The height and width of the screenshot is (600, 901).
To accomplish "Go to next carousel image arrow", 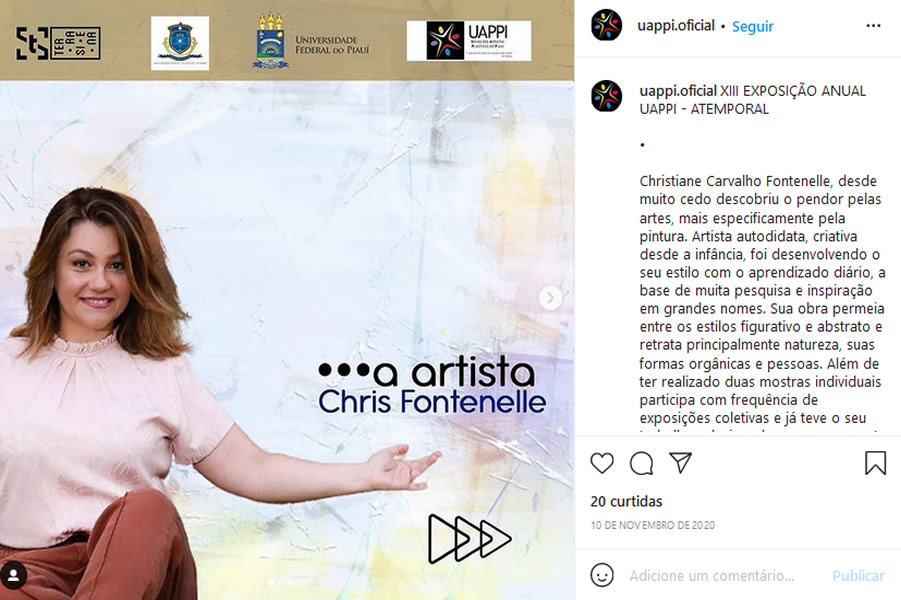I will click(x=550, y=298).
